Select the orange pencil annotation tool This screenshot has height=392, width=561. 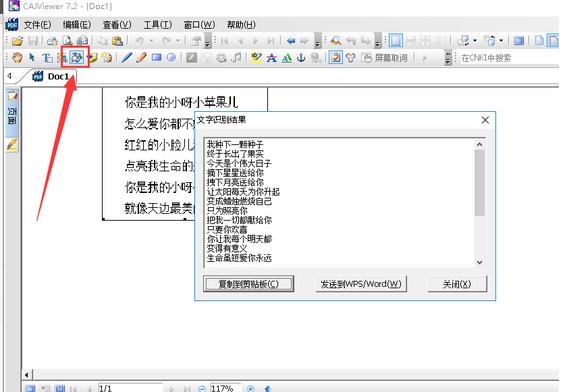tap(141, 58)
